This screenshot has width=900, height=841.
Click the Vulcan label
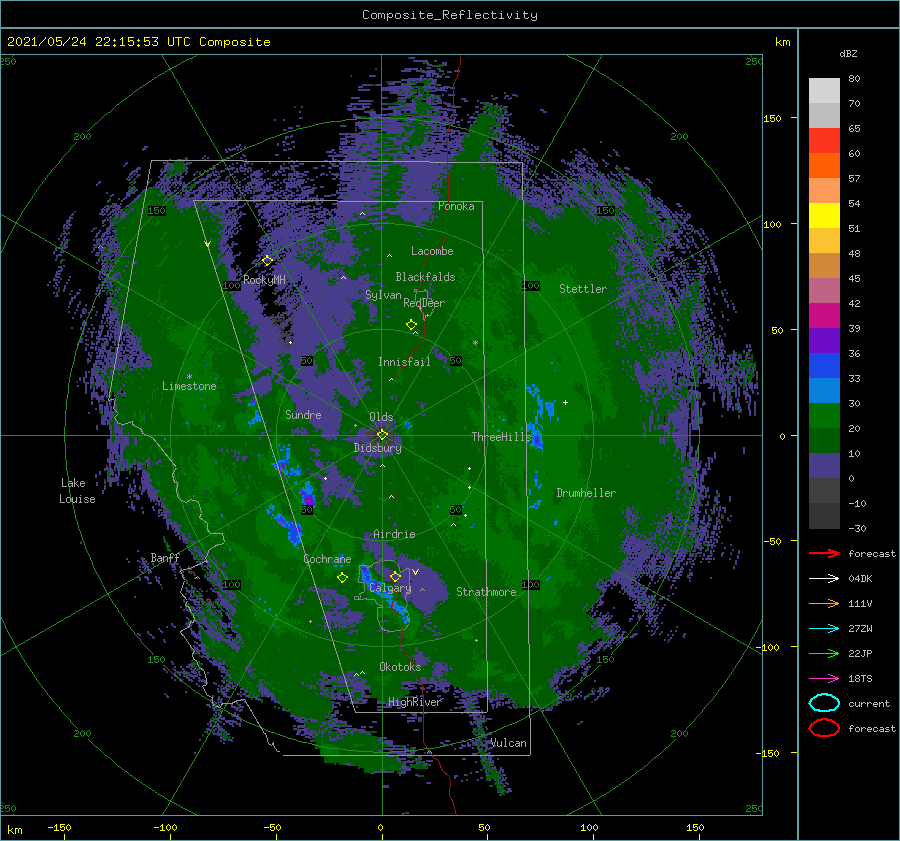click(509, 743)
